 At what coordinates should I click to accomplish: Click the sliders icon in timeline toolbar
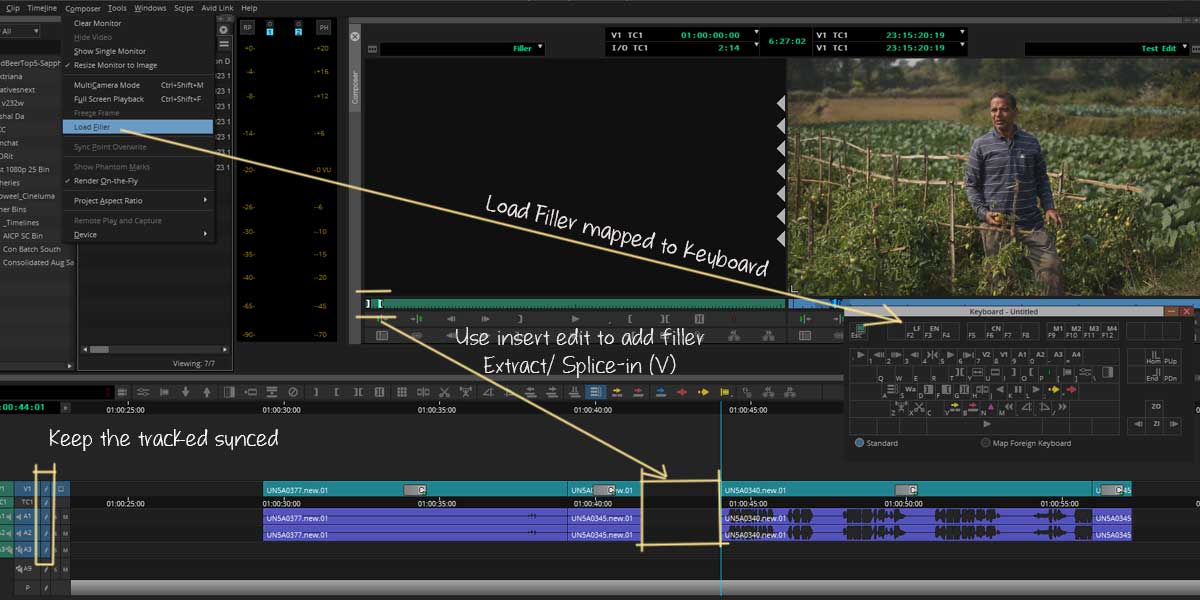(143, 392)
